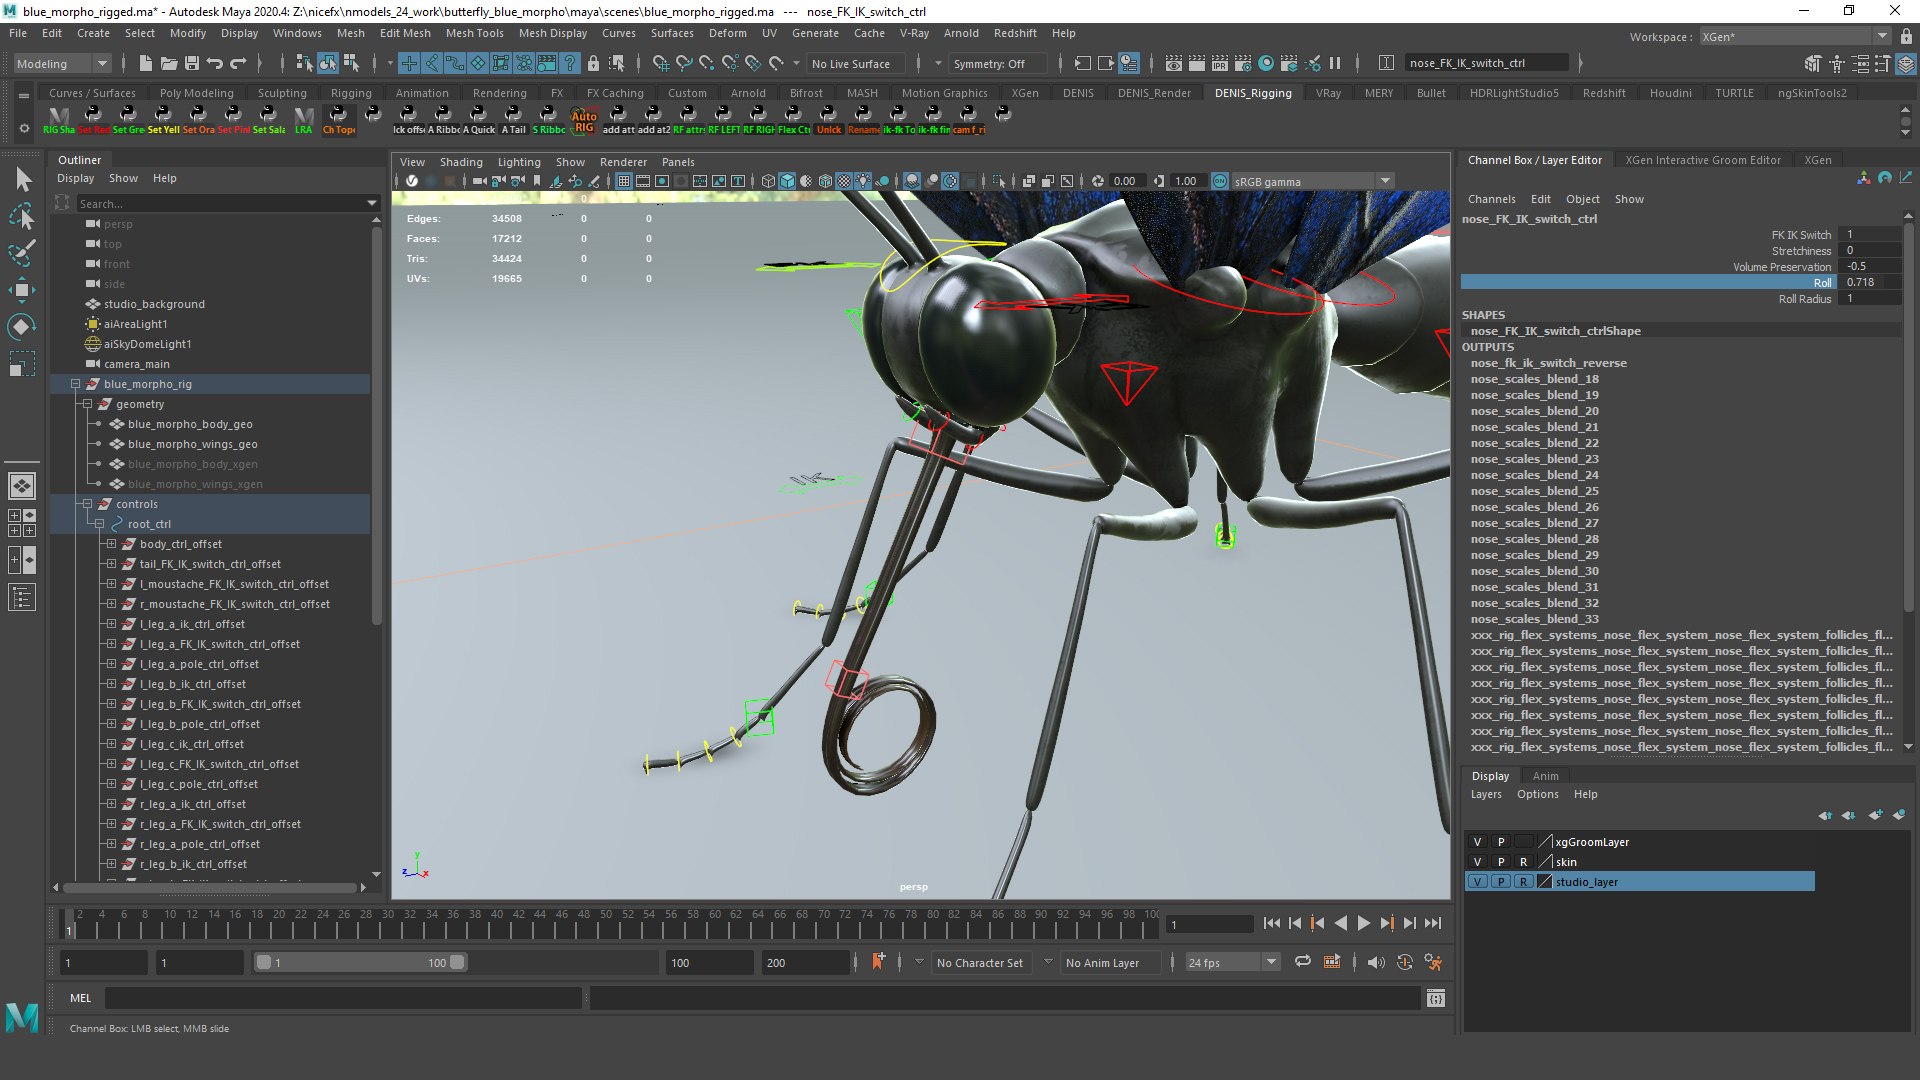This screenshot has height=1080, width=1920.
Task: Click the Open Scene folder icon
Action: (168, 63)
